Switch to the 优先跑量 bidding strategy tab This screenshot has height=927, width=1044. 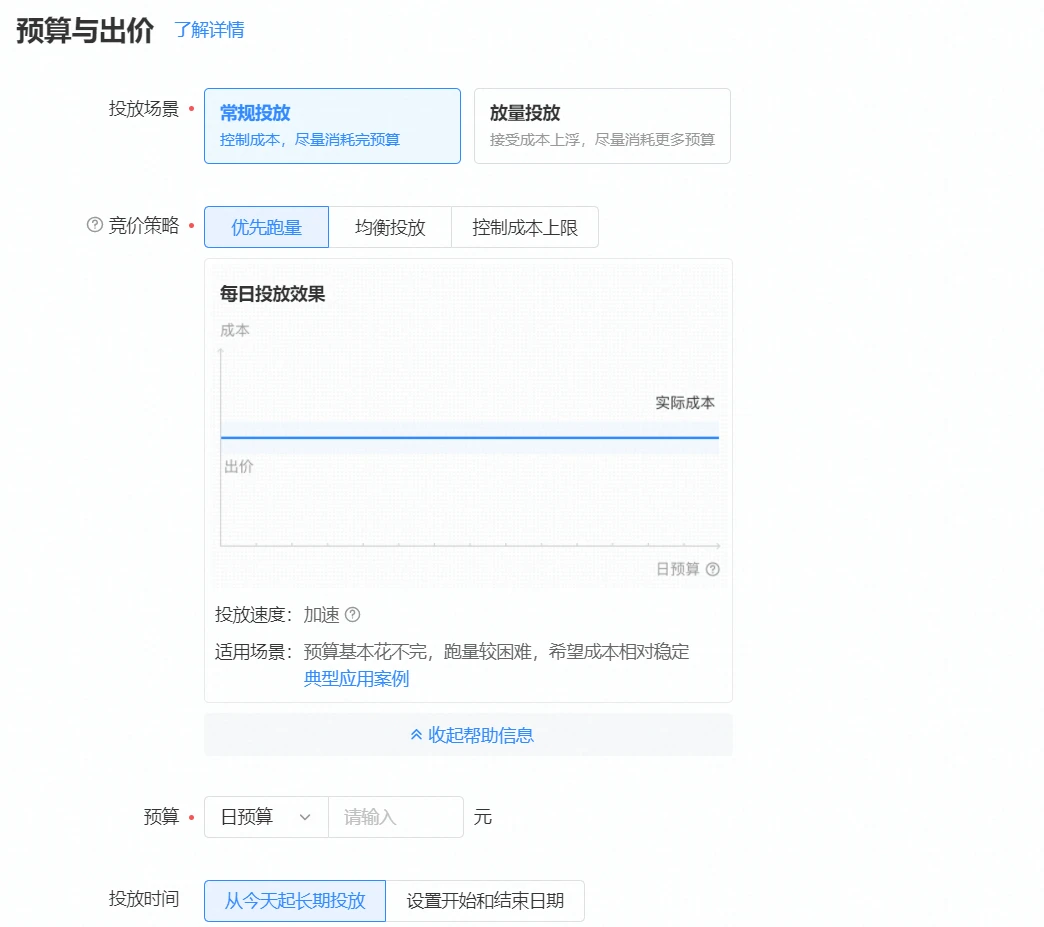[266, 227]
